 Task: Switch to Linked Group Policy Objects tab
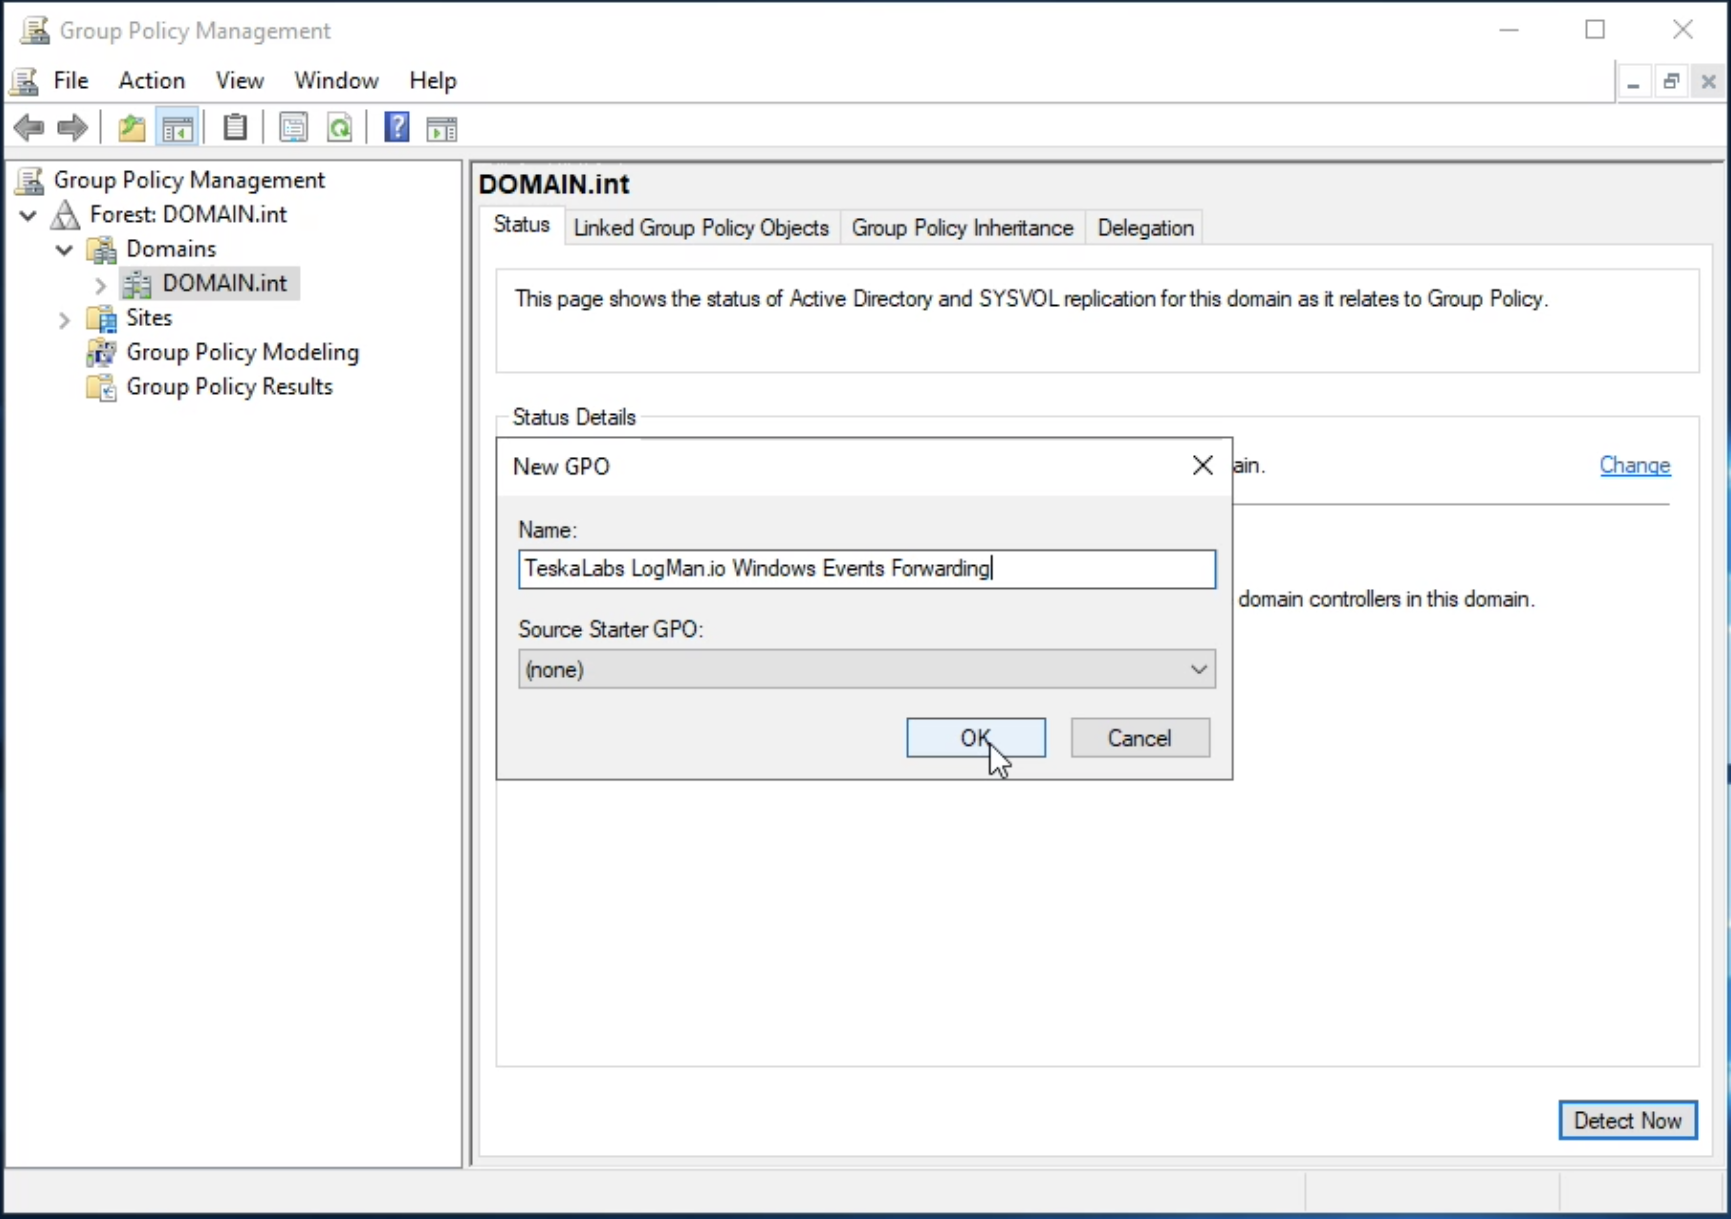(x=701, y=228)
